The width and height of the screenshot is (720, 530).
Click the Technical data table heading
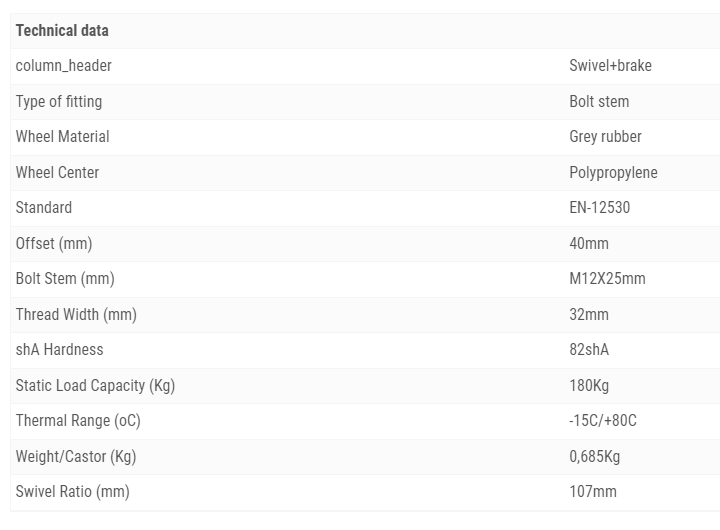coord(62,30)
